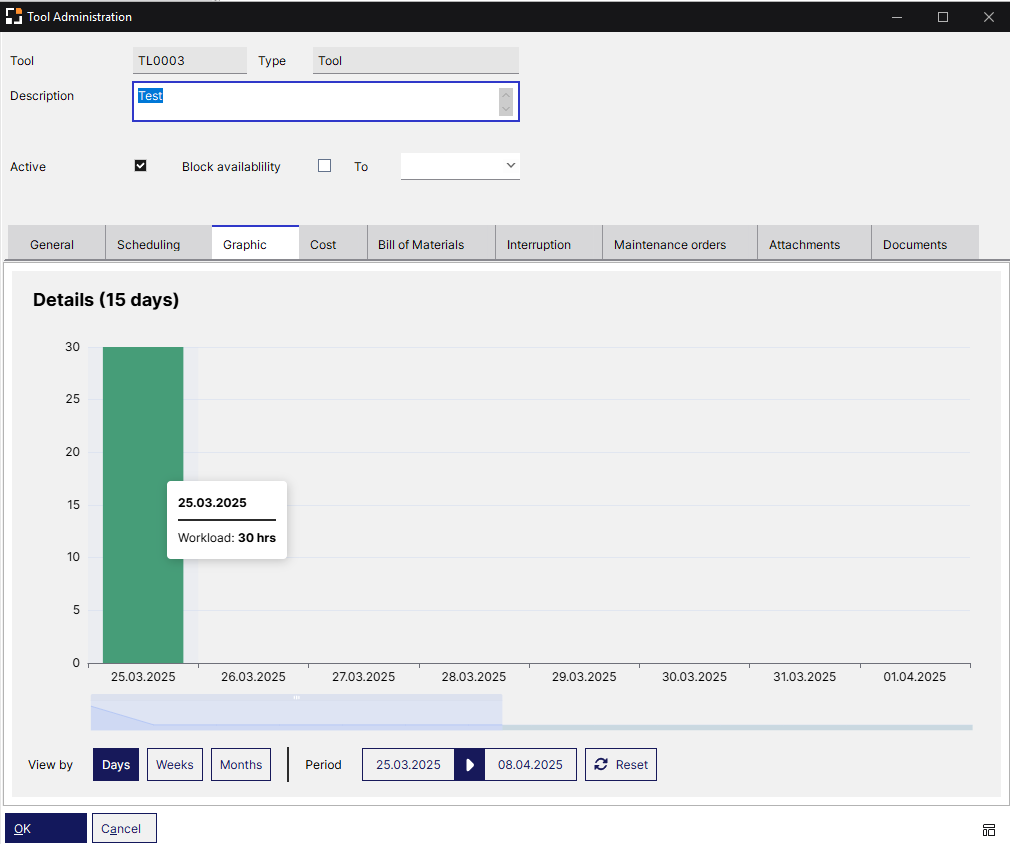
Task: Click the up stepper on the Description field
Action: pyautogui.click(x=508, y=94)
